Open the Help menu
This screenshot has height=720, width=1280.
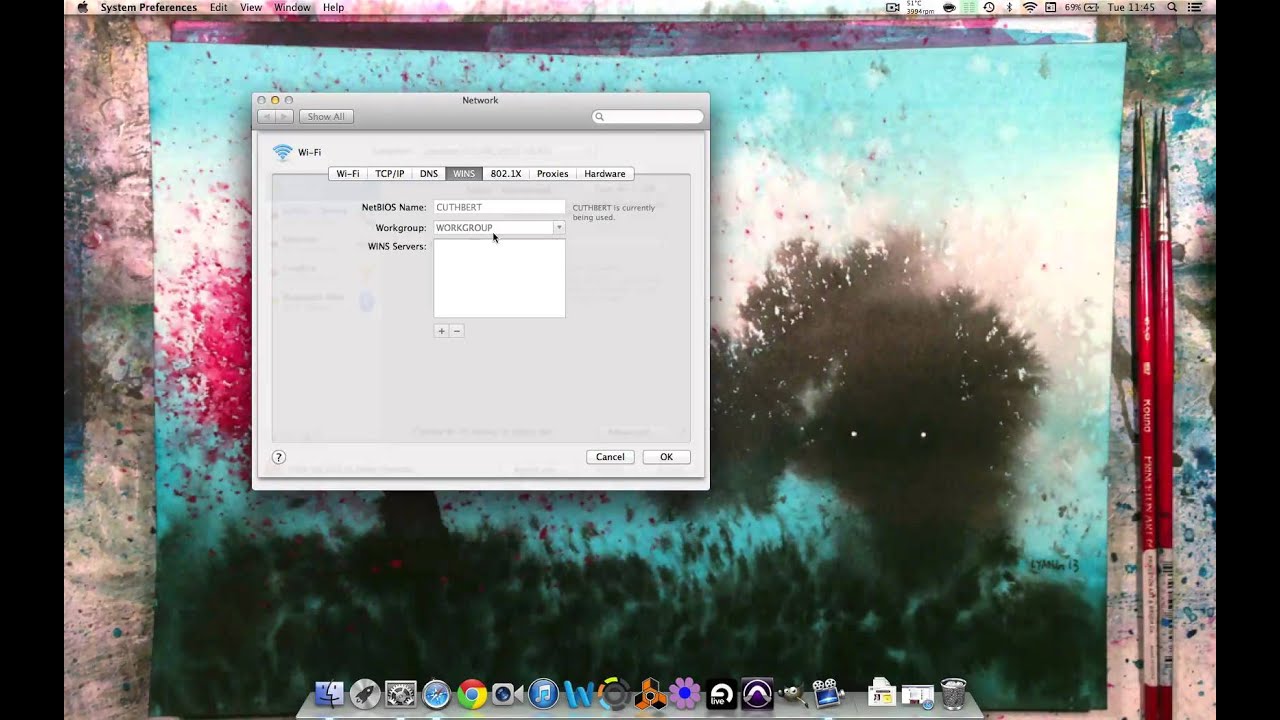333,7
